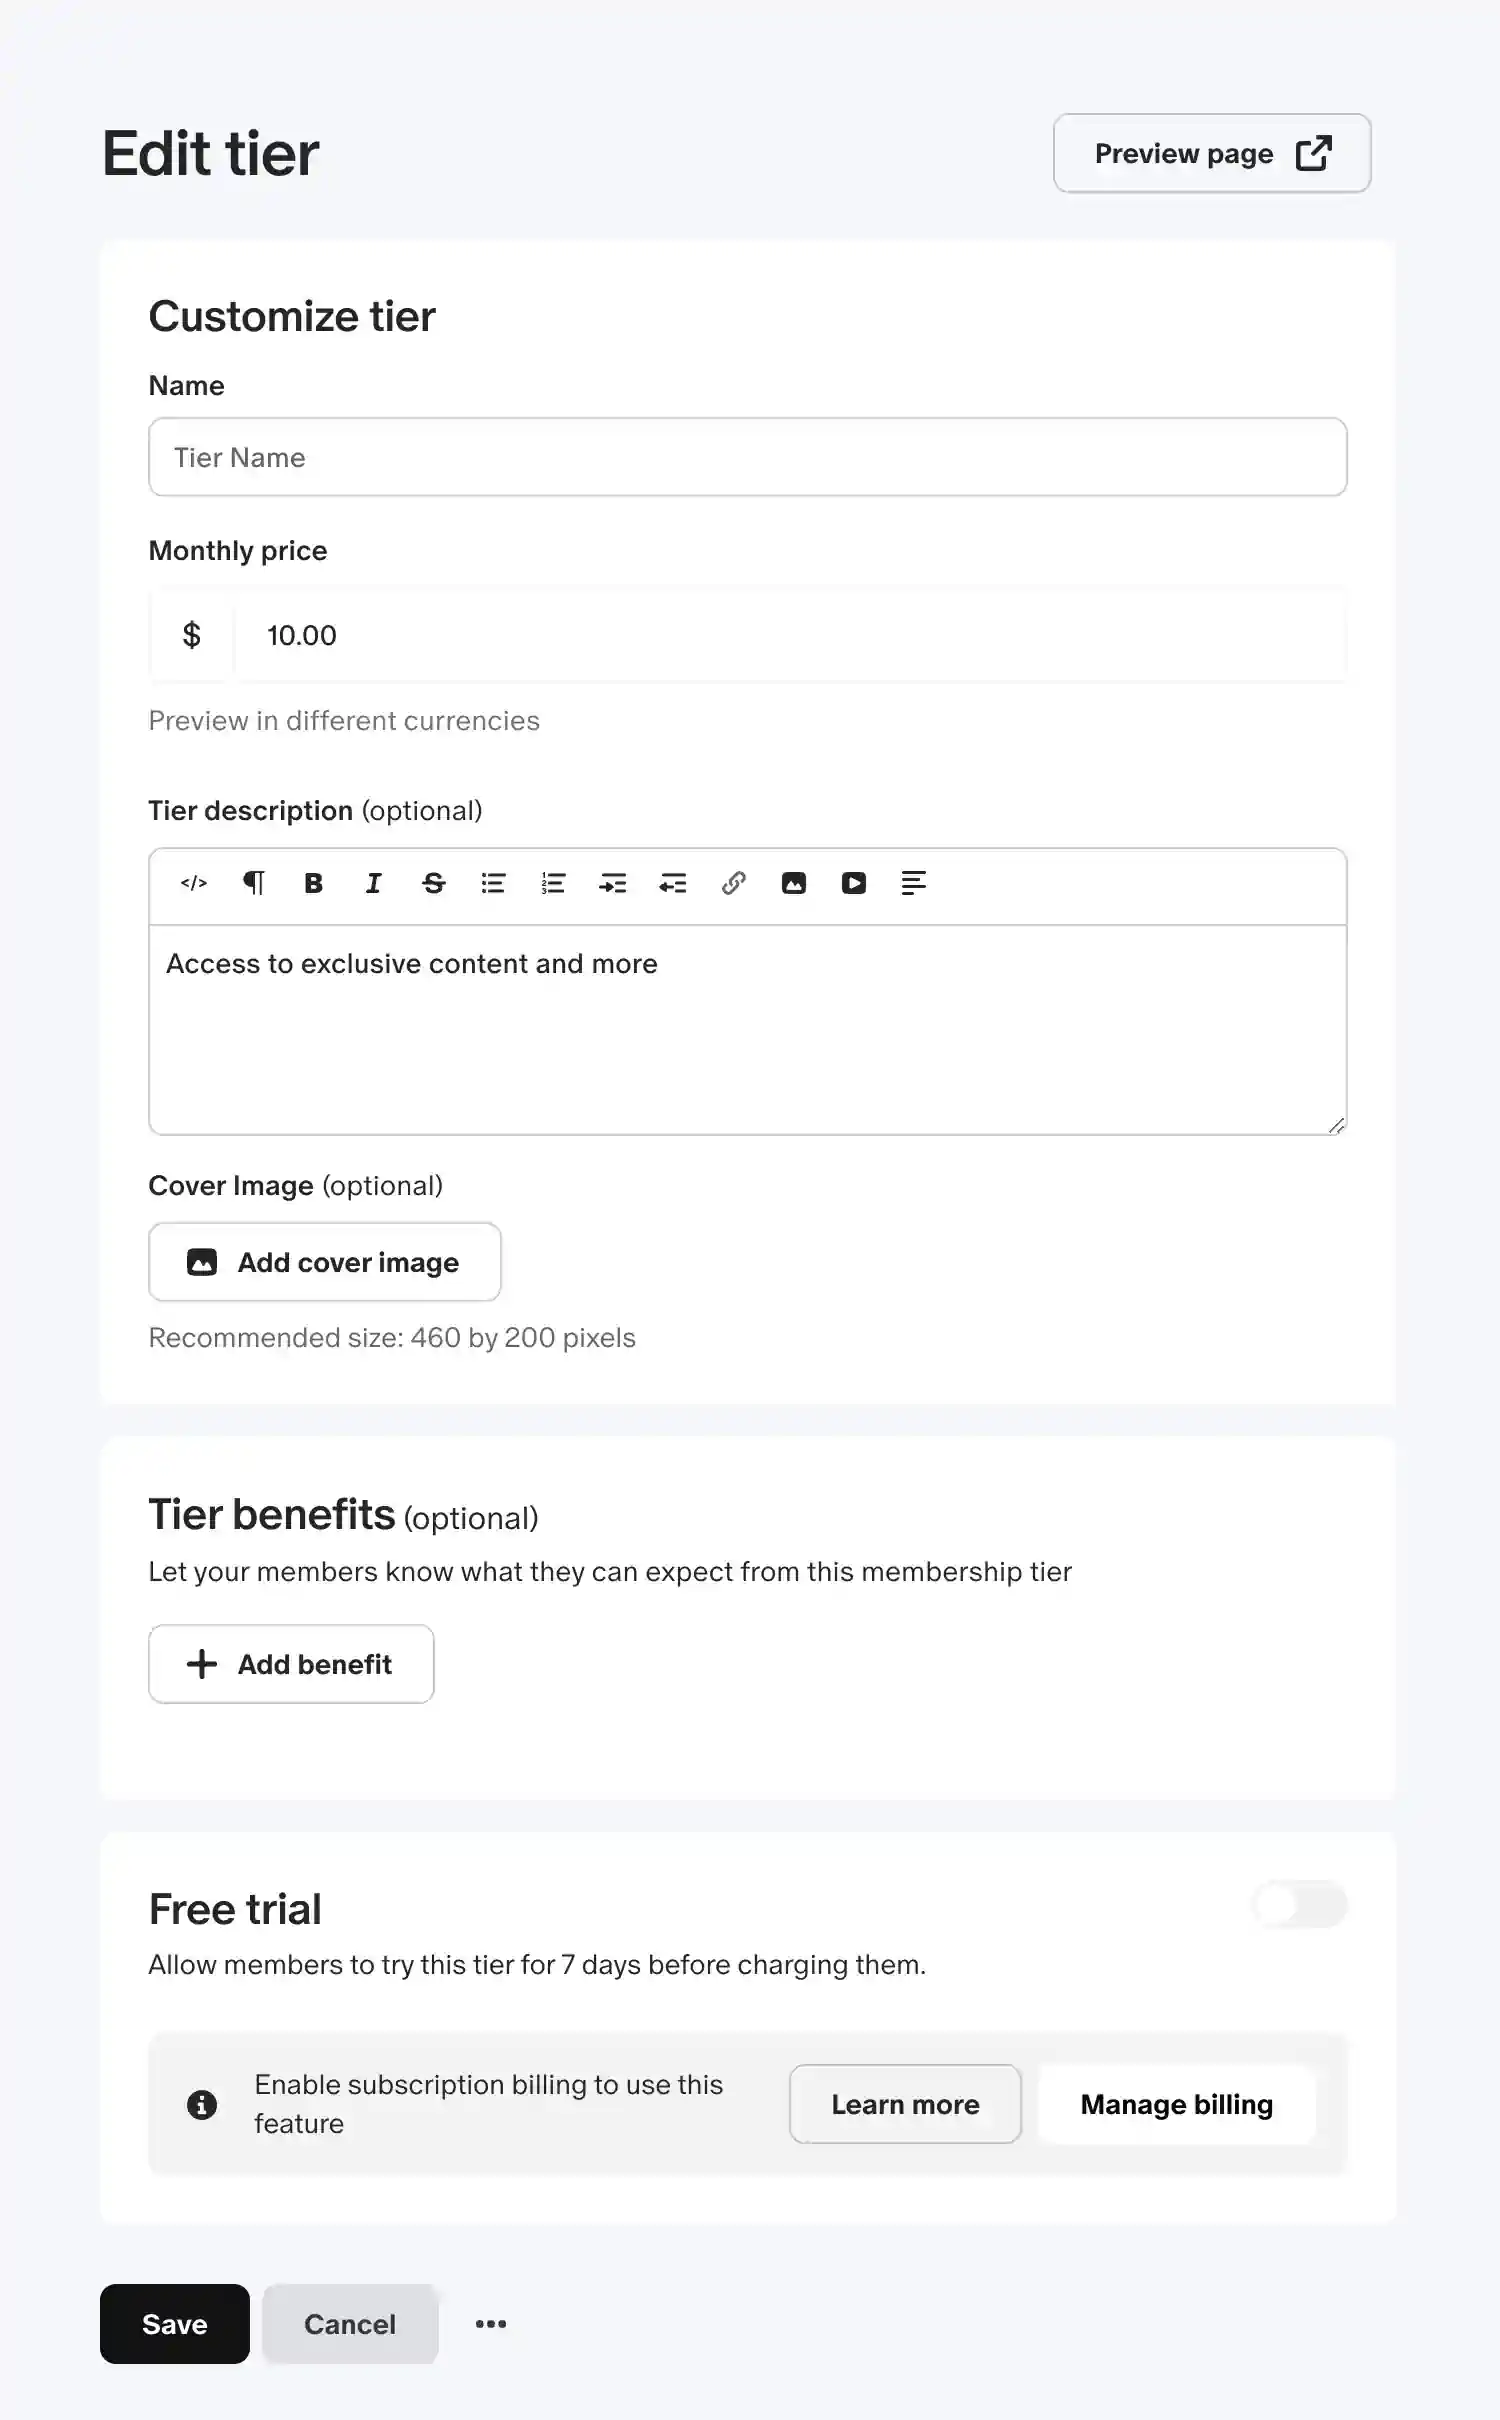Screen dimensions: 1500x2420
Task: Enable the Free trial toggle
Action: pos(1301,1904)
